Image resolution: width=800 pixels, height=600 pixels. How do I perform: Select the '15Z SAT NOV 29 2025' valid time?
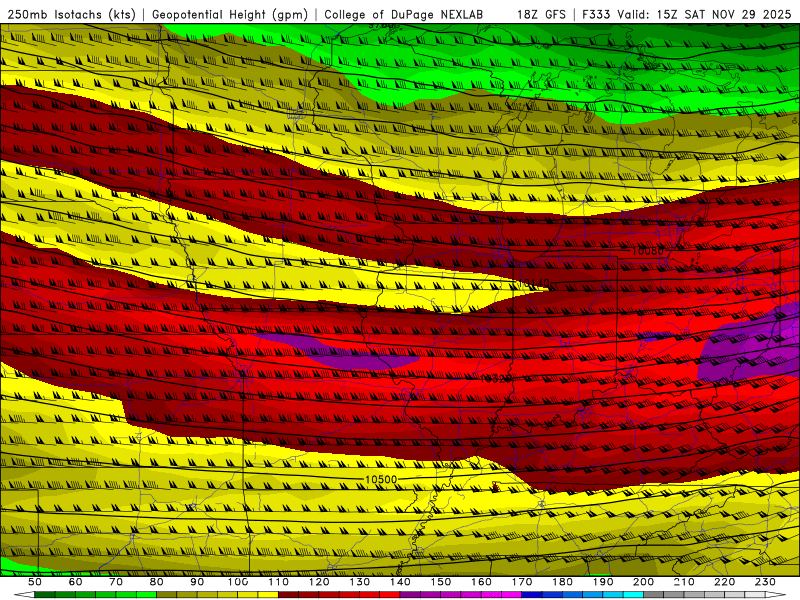[723, 14]
